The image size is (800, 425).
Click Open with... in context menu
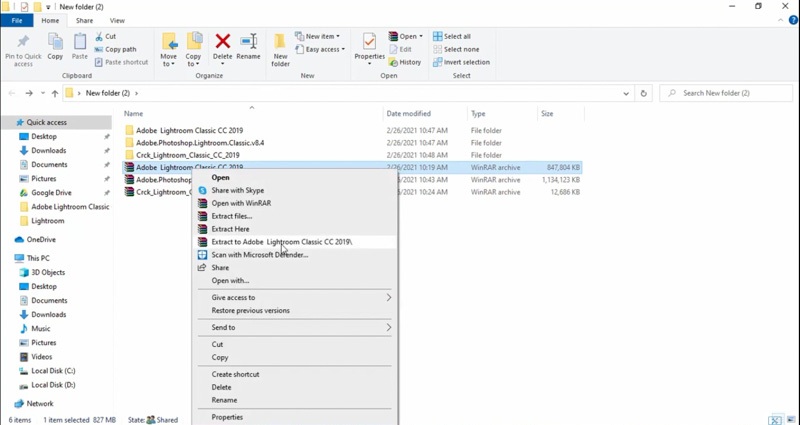click(294, 281)
